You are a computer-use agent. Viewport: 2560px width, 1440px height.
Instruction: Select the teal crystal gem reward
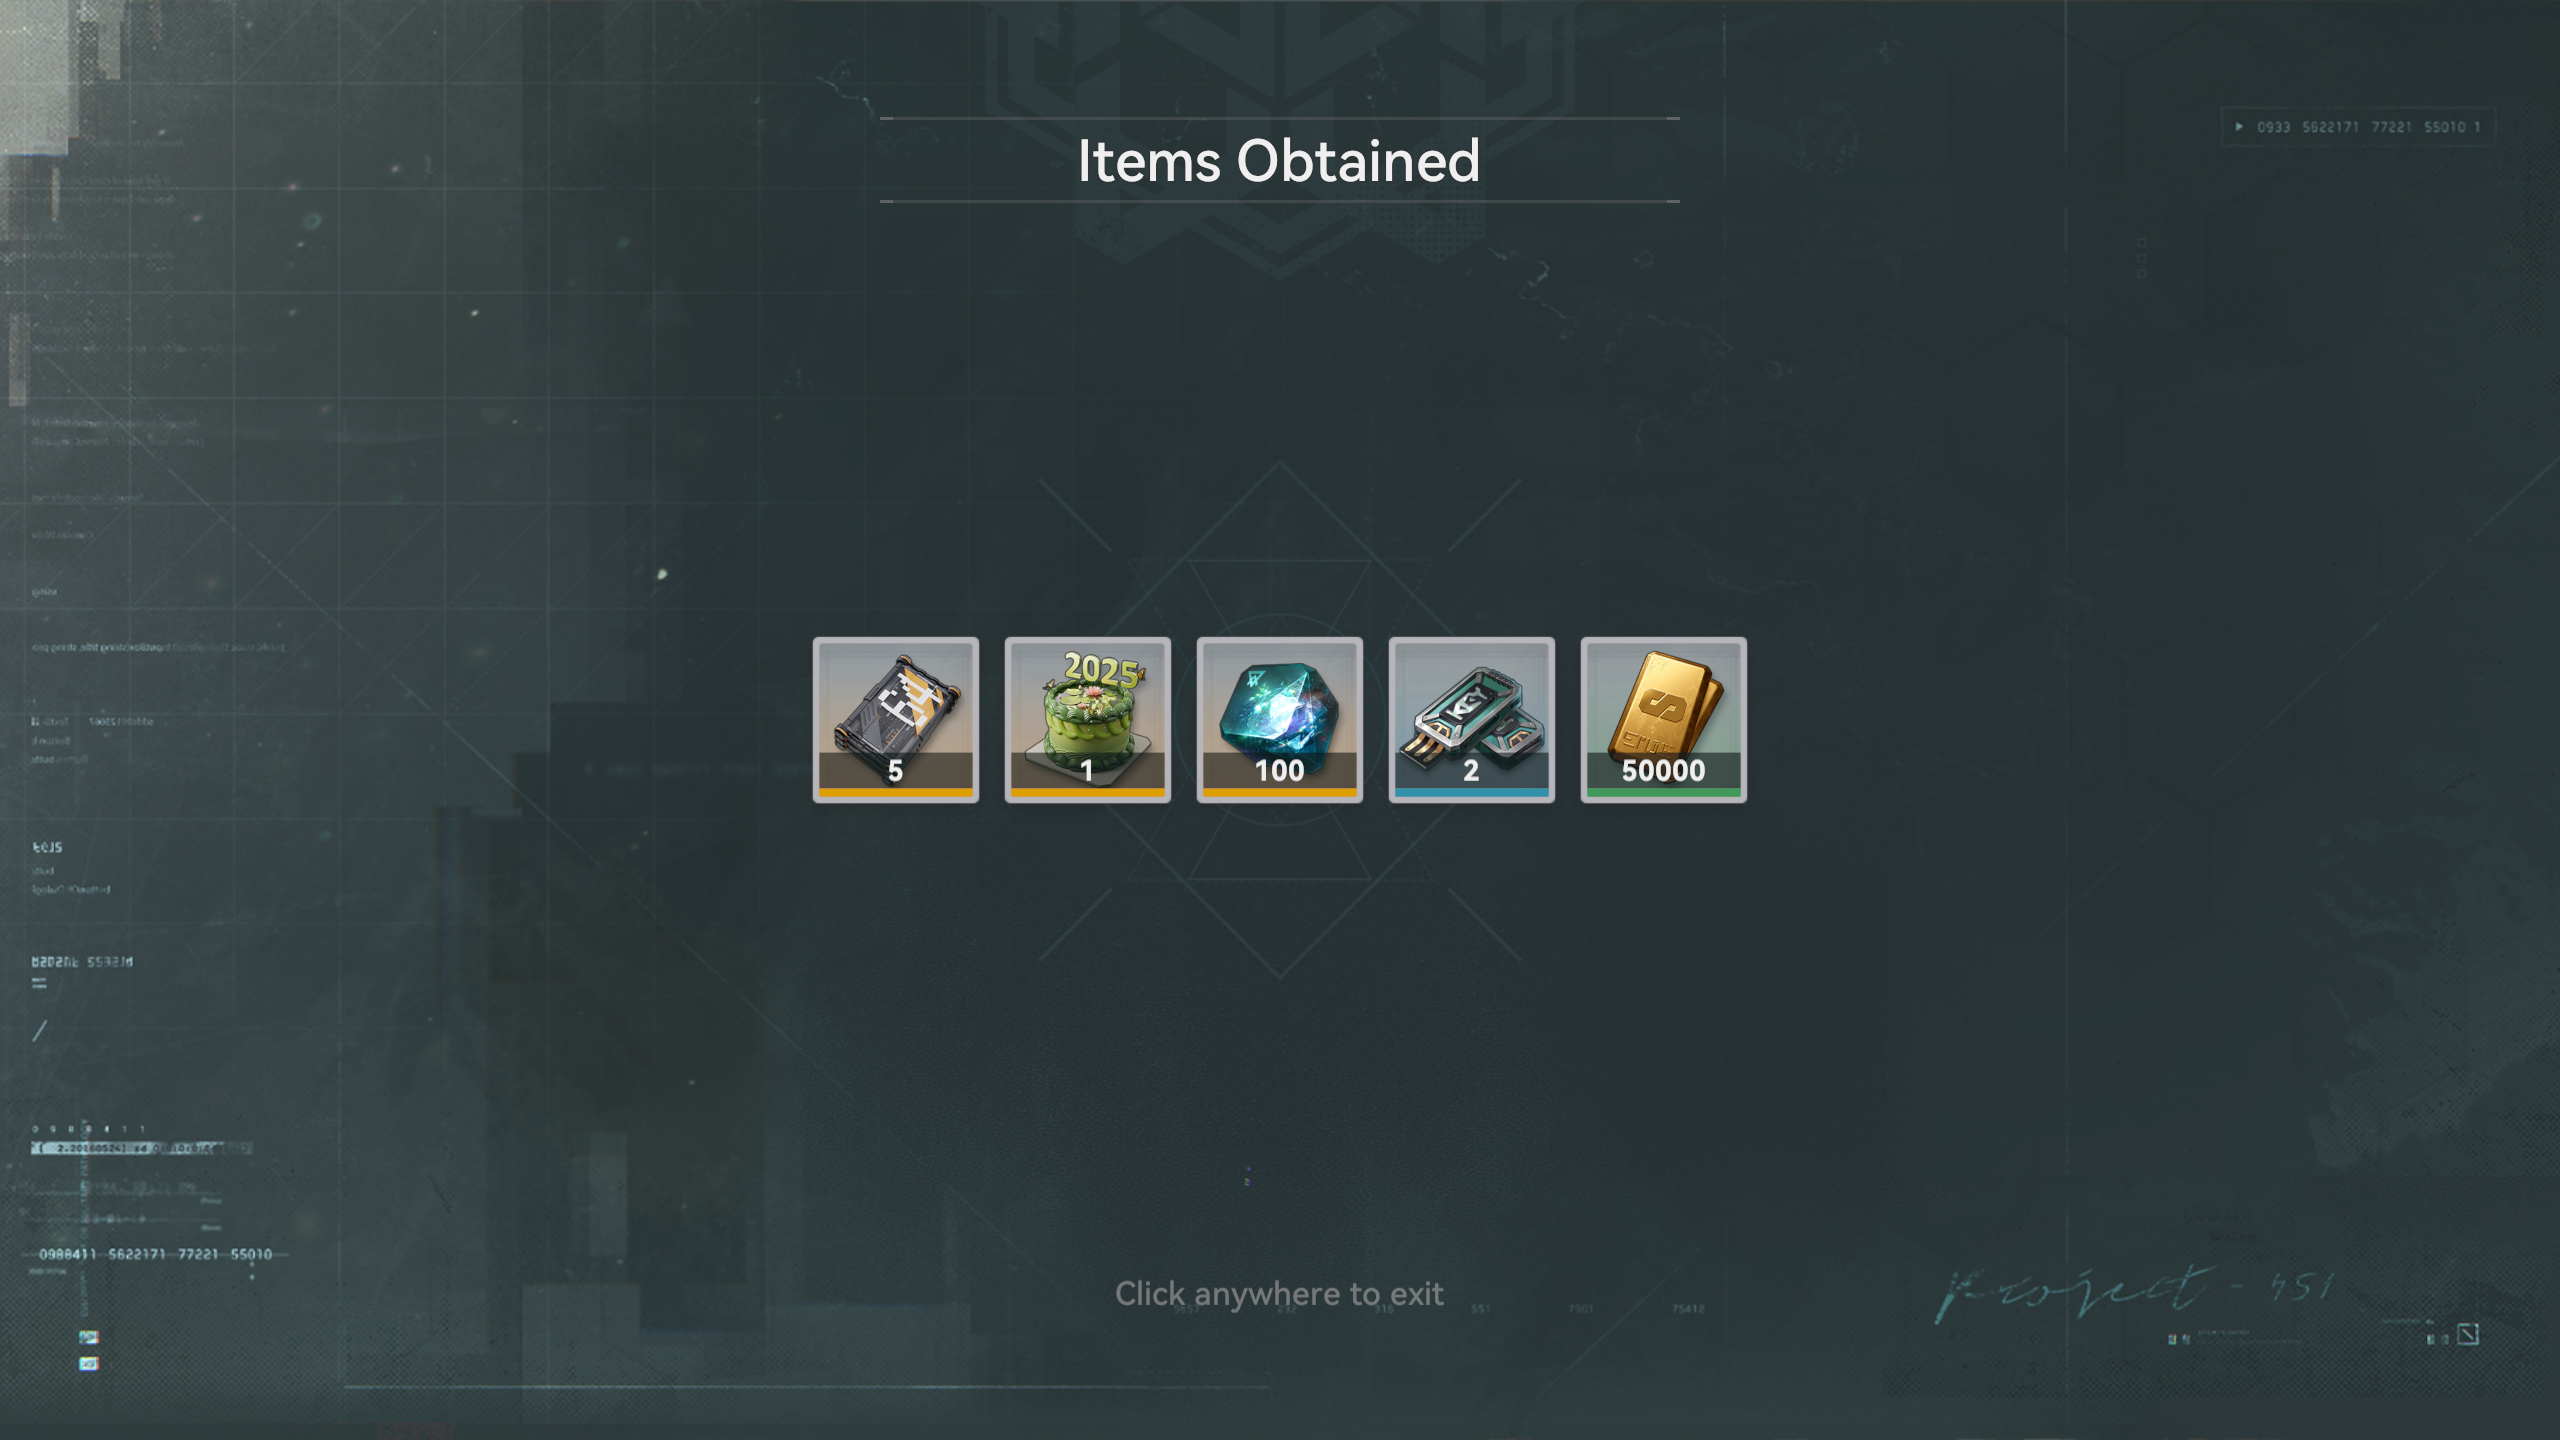tap(1279, 720)
